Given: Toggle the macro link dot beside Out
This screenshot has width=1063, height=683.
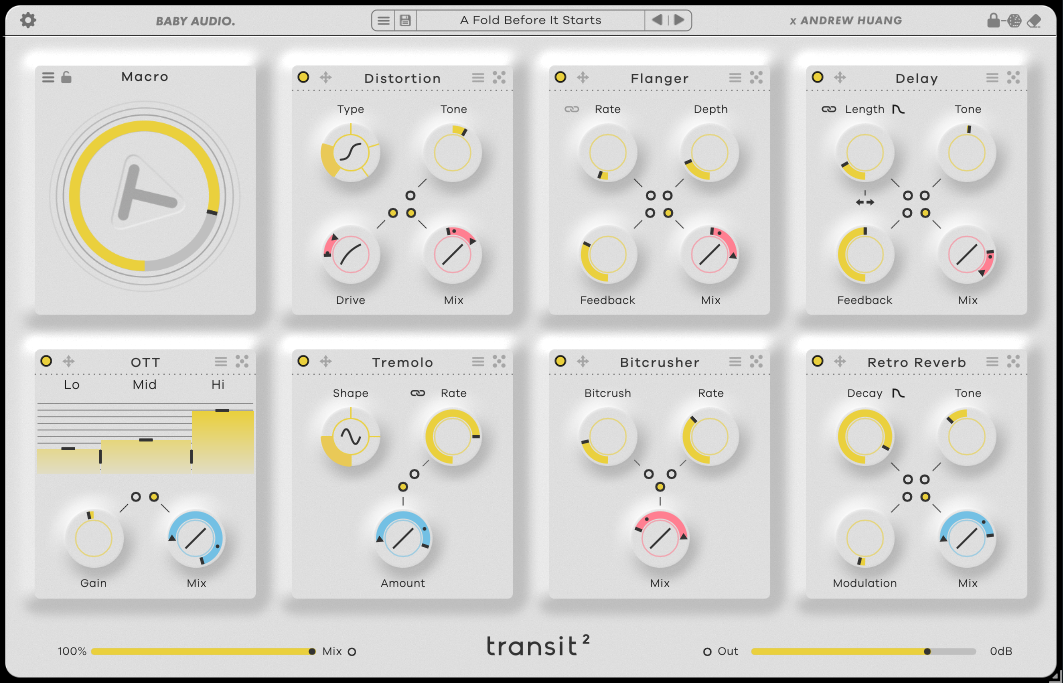Looking at the screenshot, I should [707, 652].
